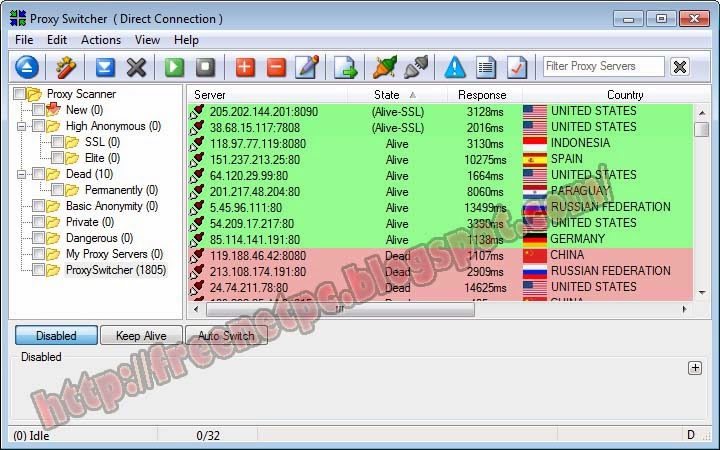Open the File menu
This screenshot has width=720, height=450.
(x=24, y=40)
